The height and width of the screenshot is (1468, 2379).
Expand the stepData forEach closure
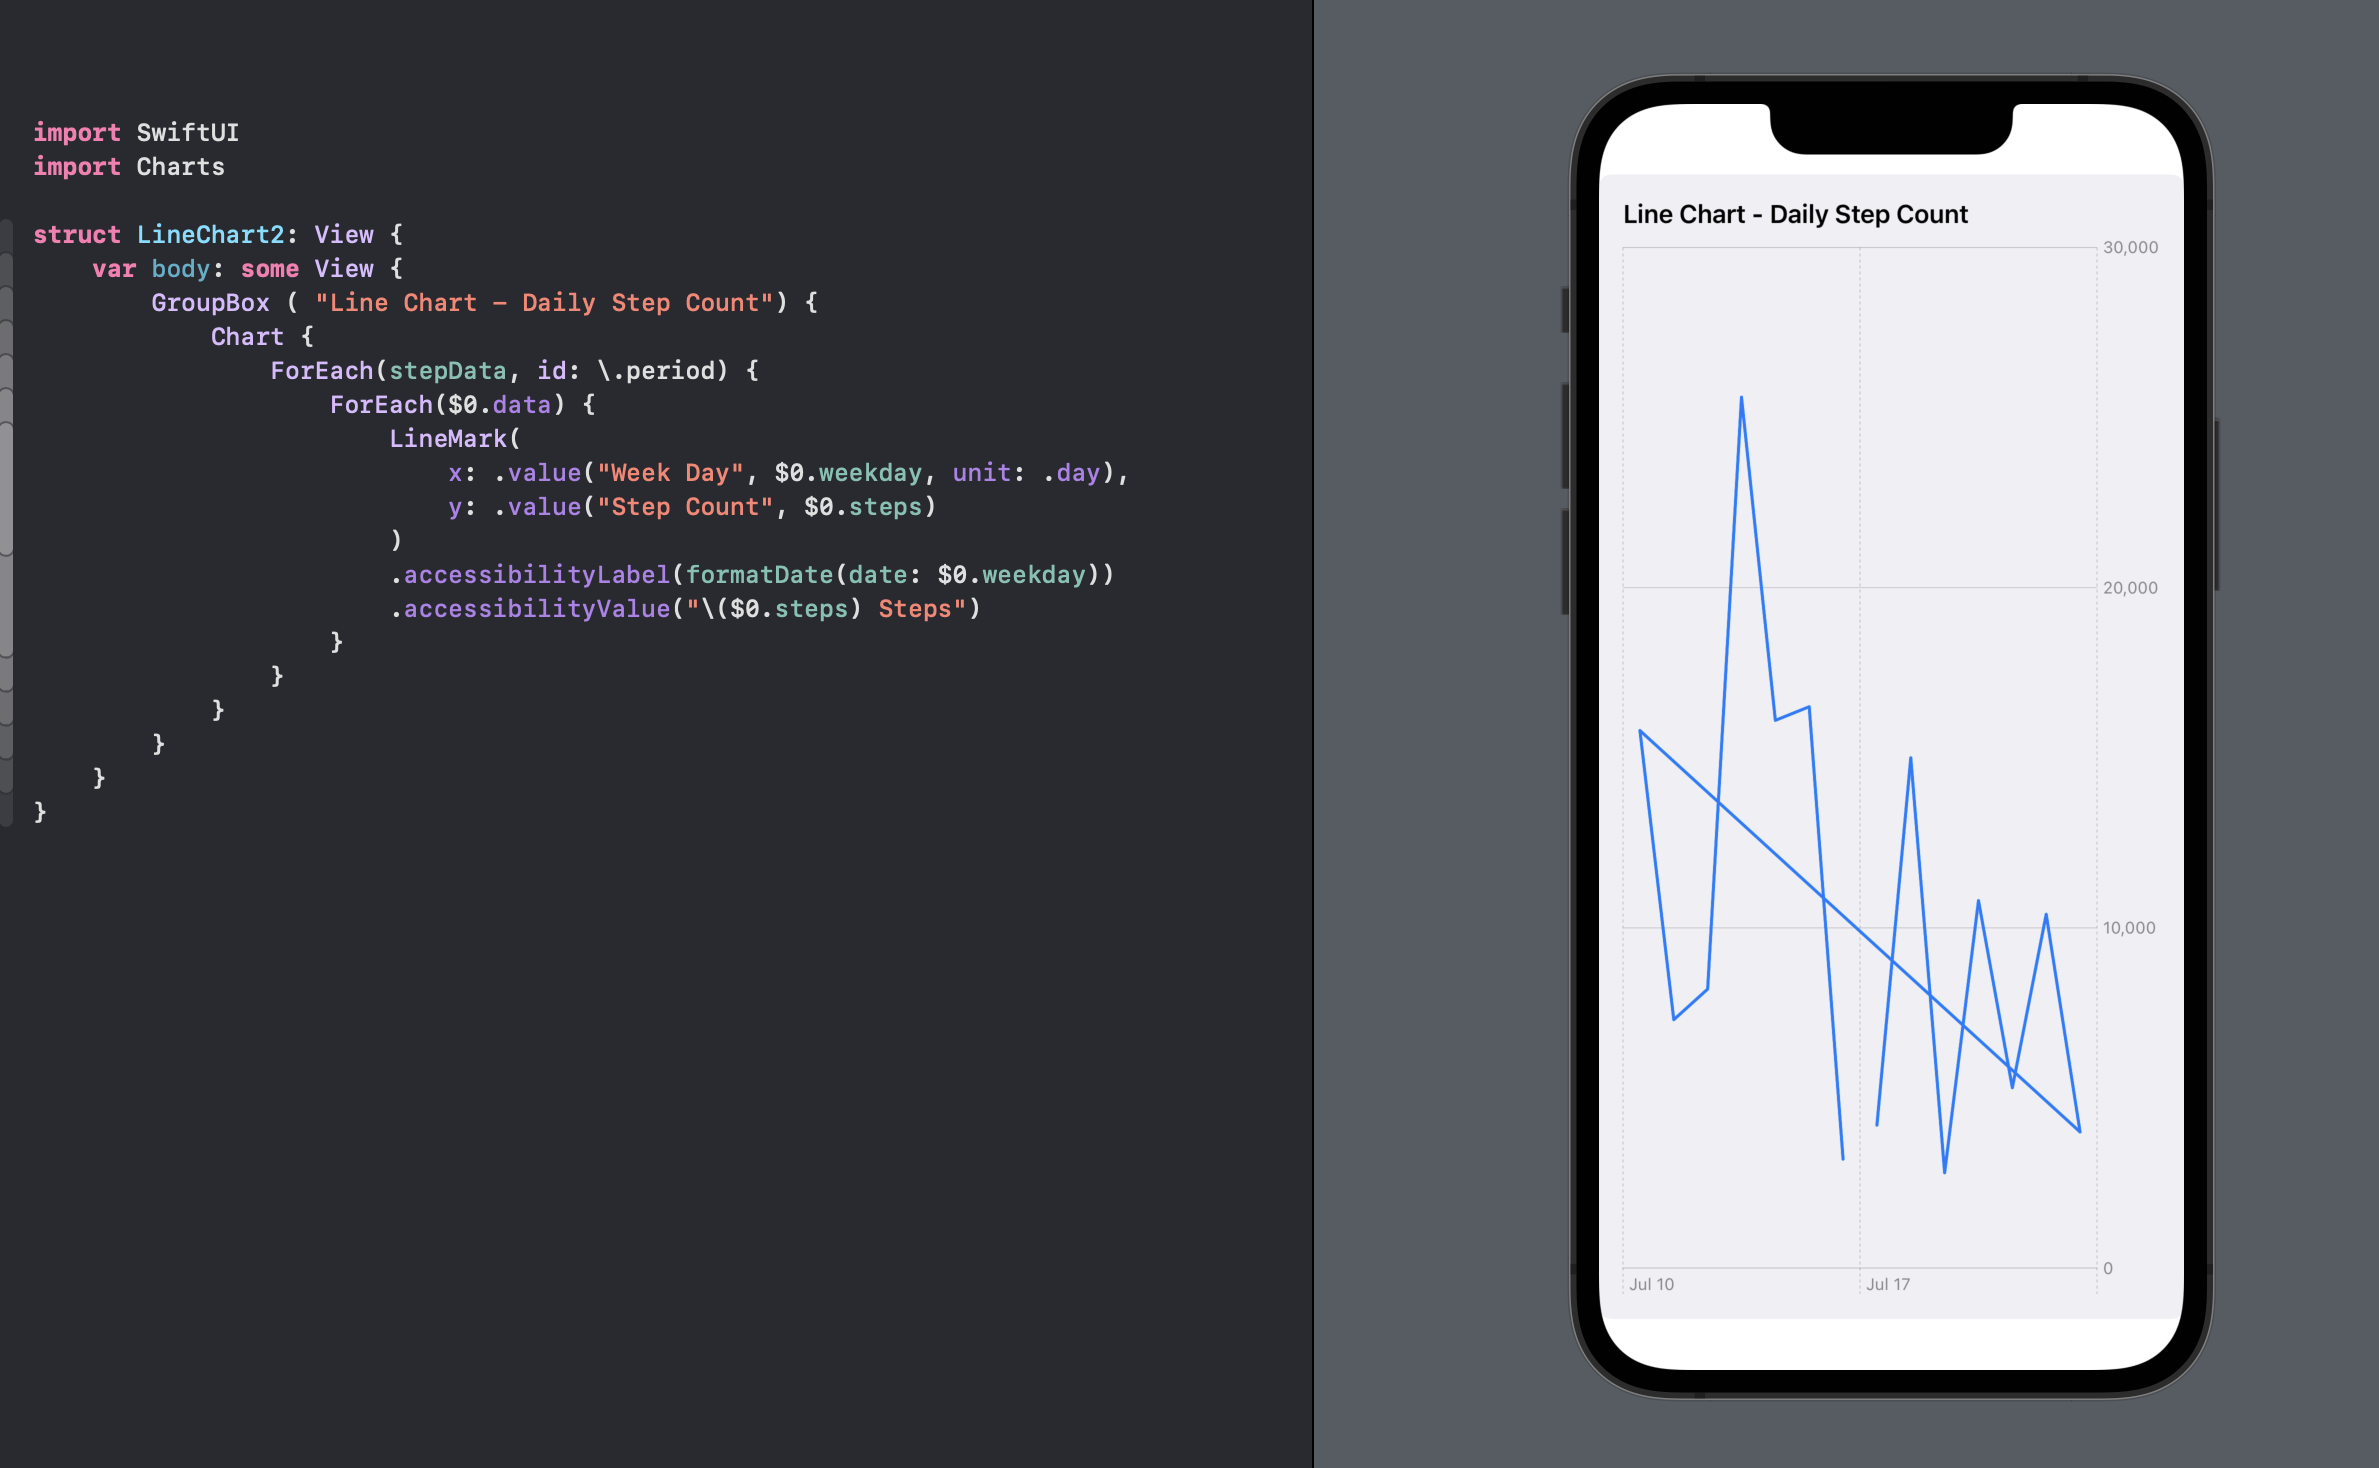(15, 370)
